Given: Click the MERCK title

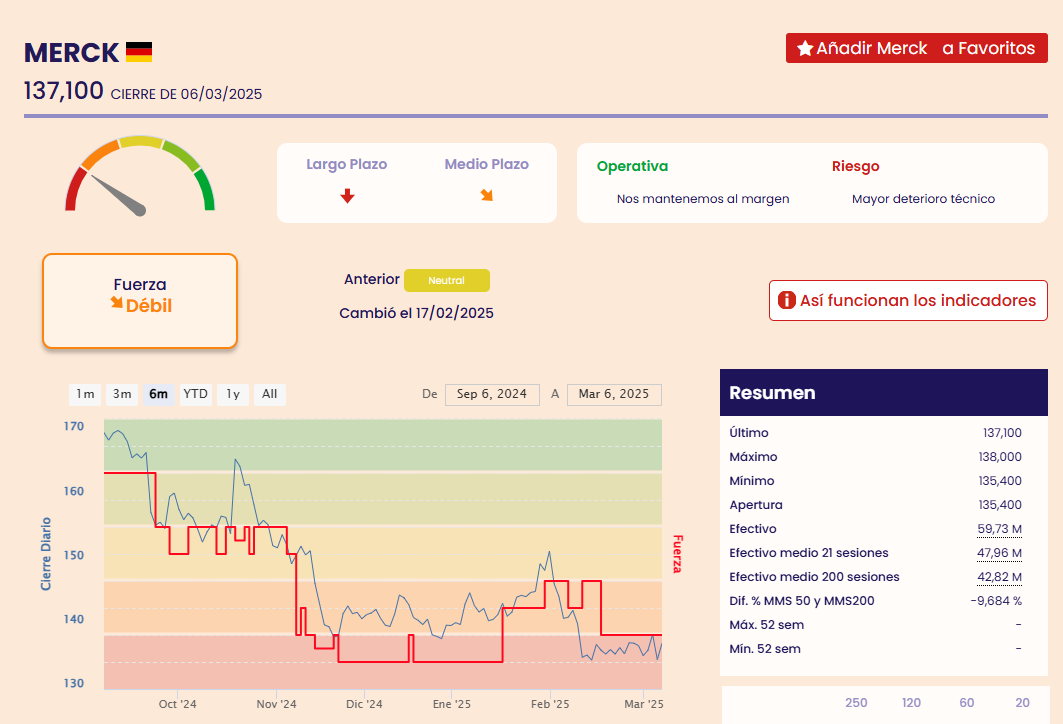Looking at the screenshot, I should (x=71, y=53).
